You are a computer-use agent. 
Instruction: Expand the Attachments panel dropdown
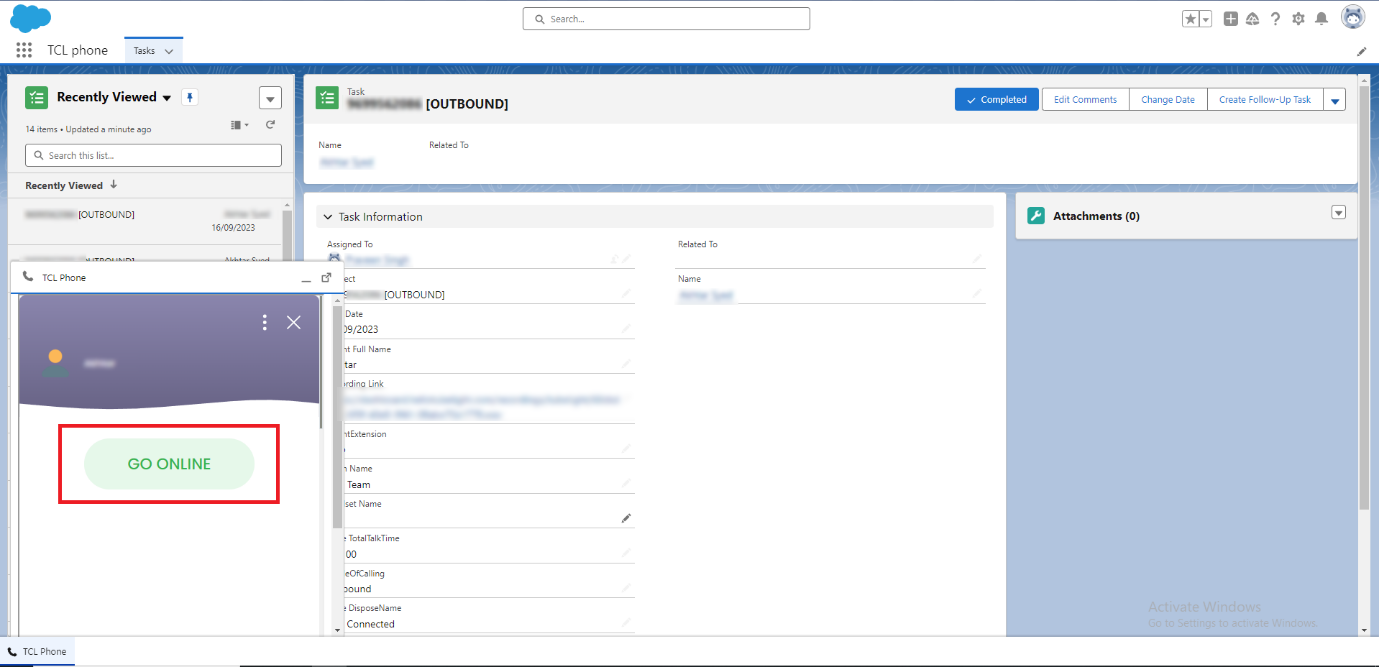click(x=1338, y=212)
